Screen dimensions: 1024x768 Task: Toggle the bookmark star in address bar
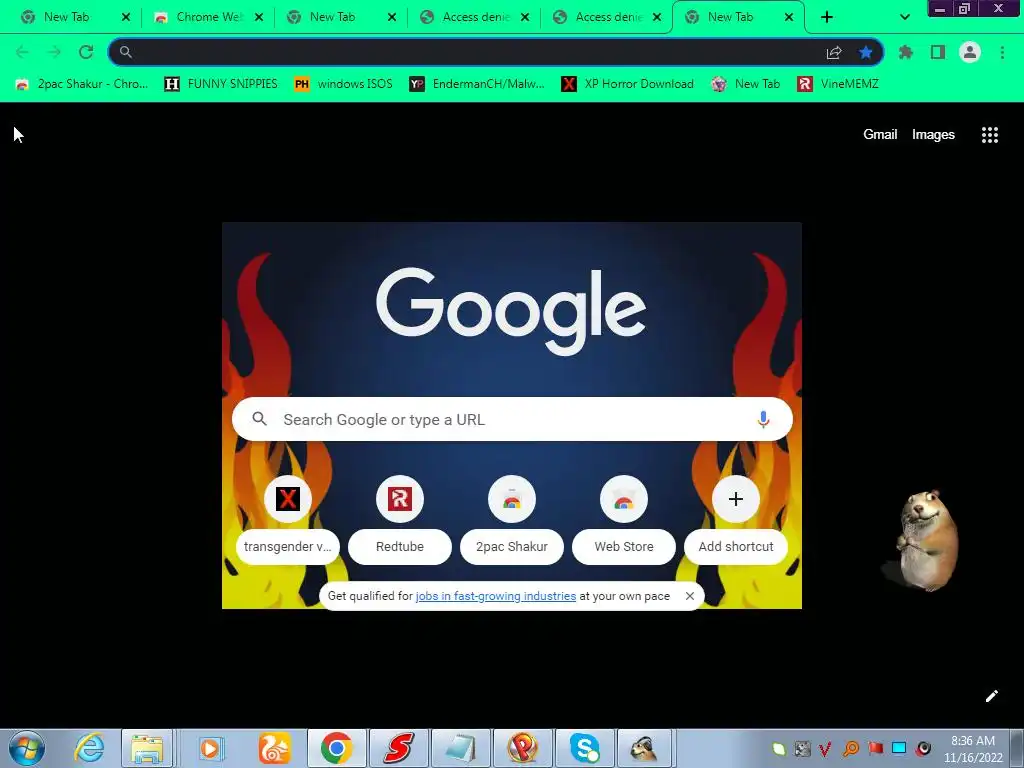866,52
